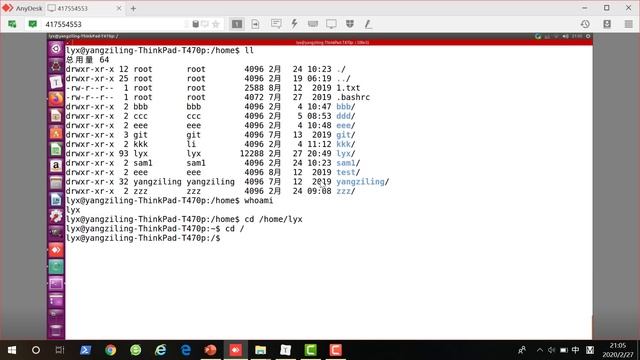The height and width of the screenshot is (360, 640).
Task: Launch PowerShell from Windows taskbar
Action: point(86,350)
